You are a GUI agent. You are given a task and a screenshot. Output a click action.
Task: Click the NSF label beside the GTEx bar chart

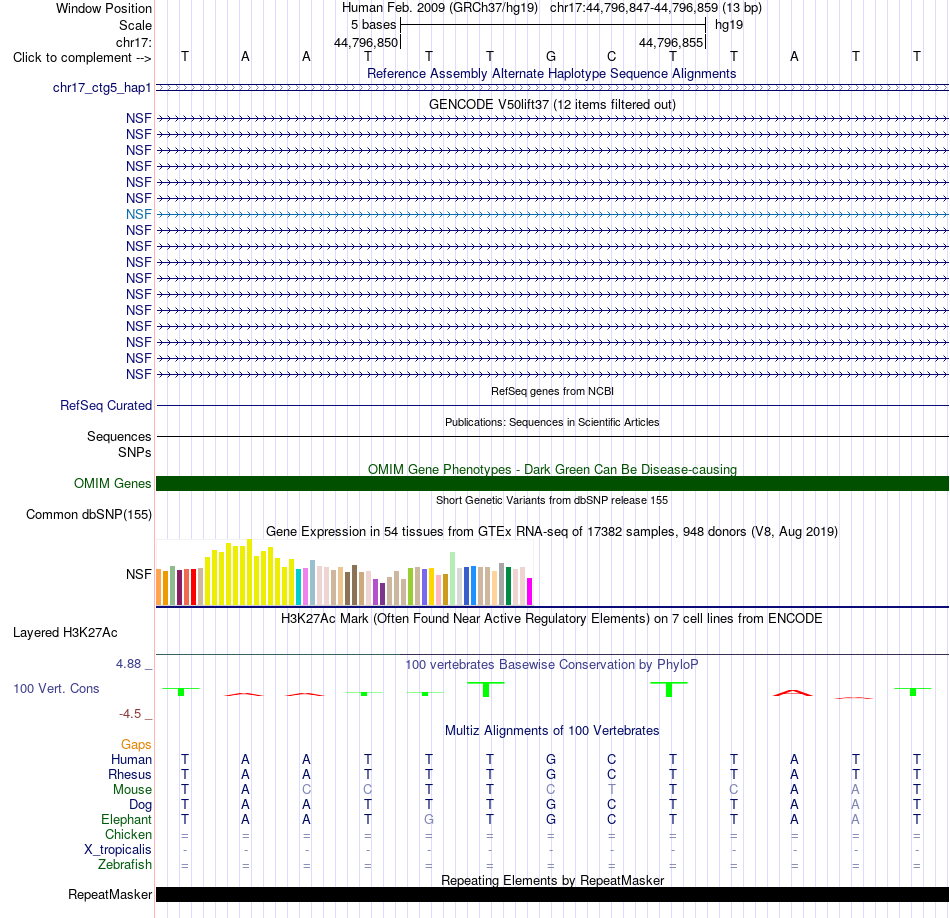pos(139,574)
